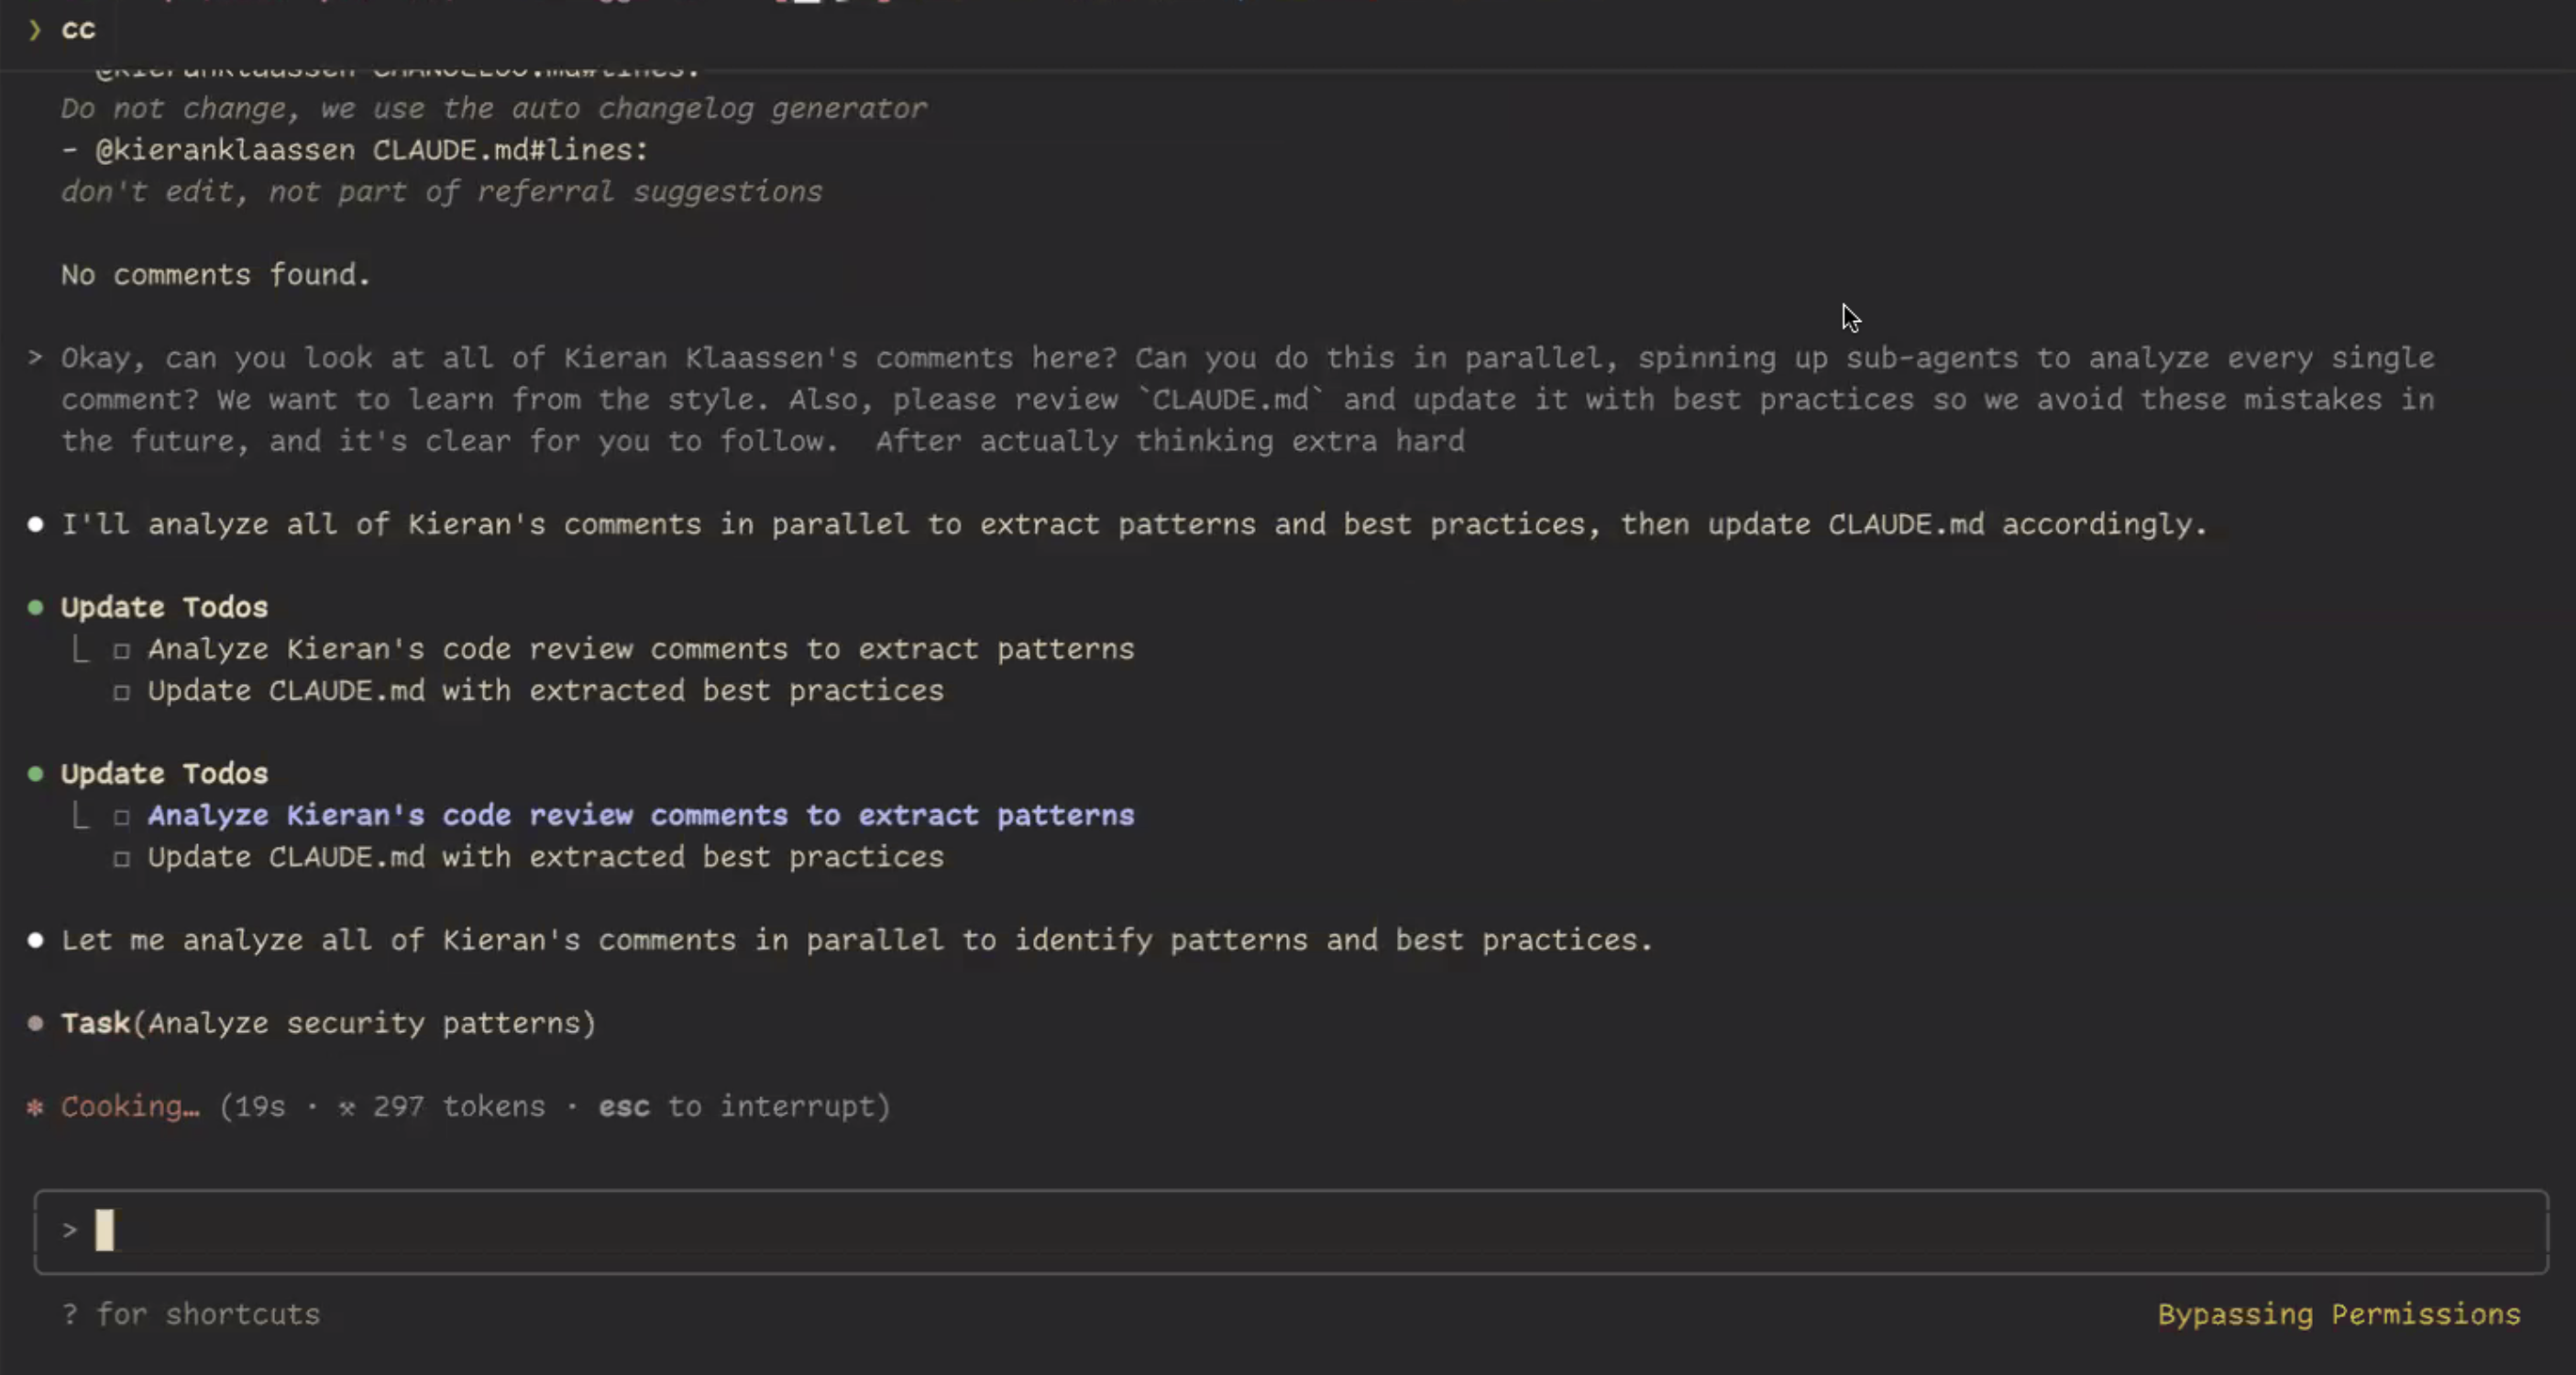Click the token count symbol before 297 tokens
The height and width of the screenshot is (1375, 2576).
[x=346, y=1107]
